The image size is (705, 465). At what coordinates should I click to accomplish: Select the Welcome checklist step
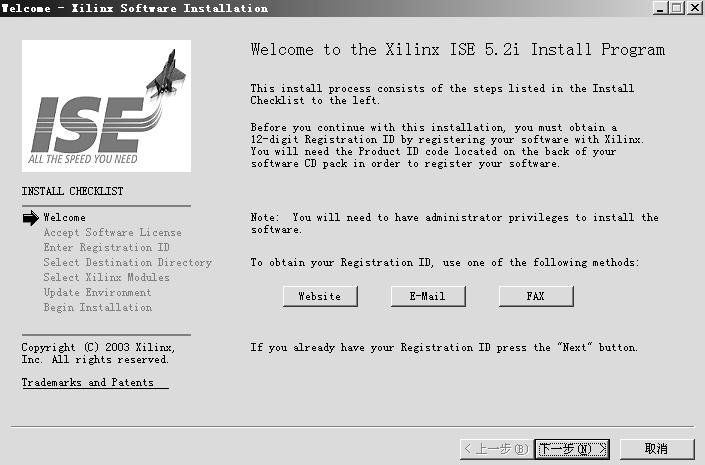(64, 218)
